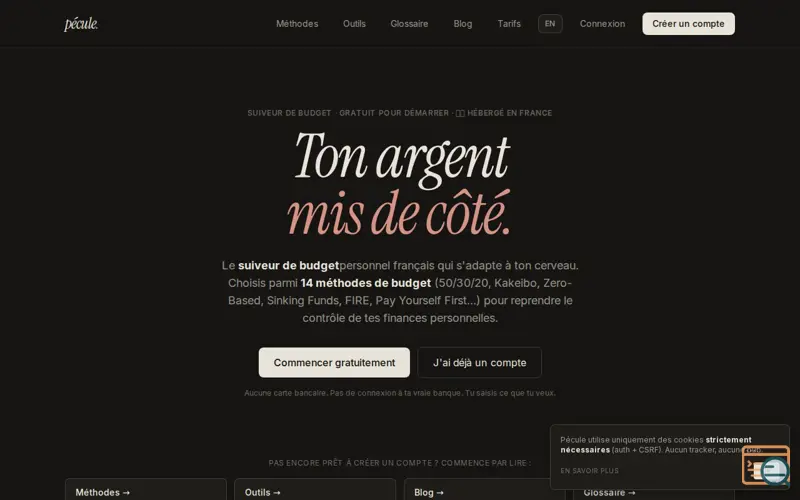Screen dimensions: 800x500
Task: Open the Méthodes navigation item
Action: 297,24
